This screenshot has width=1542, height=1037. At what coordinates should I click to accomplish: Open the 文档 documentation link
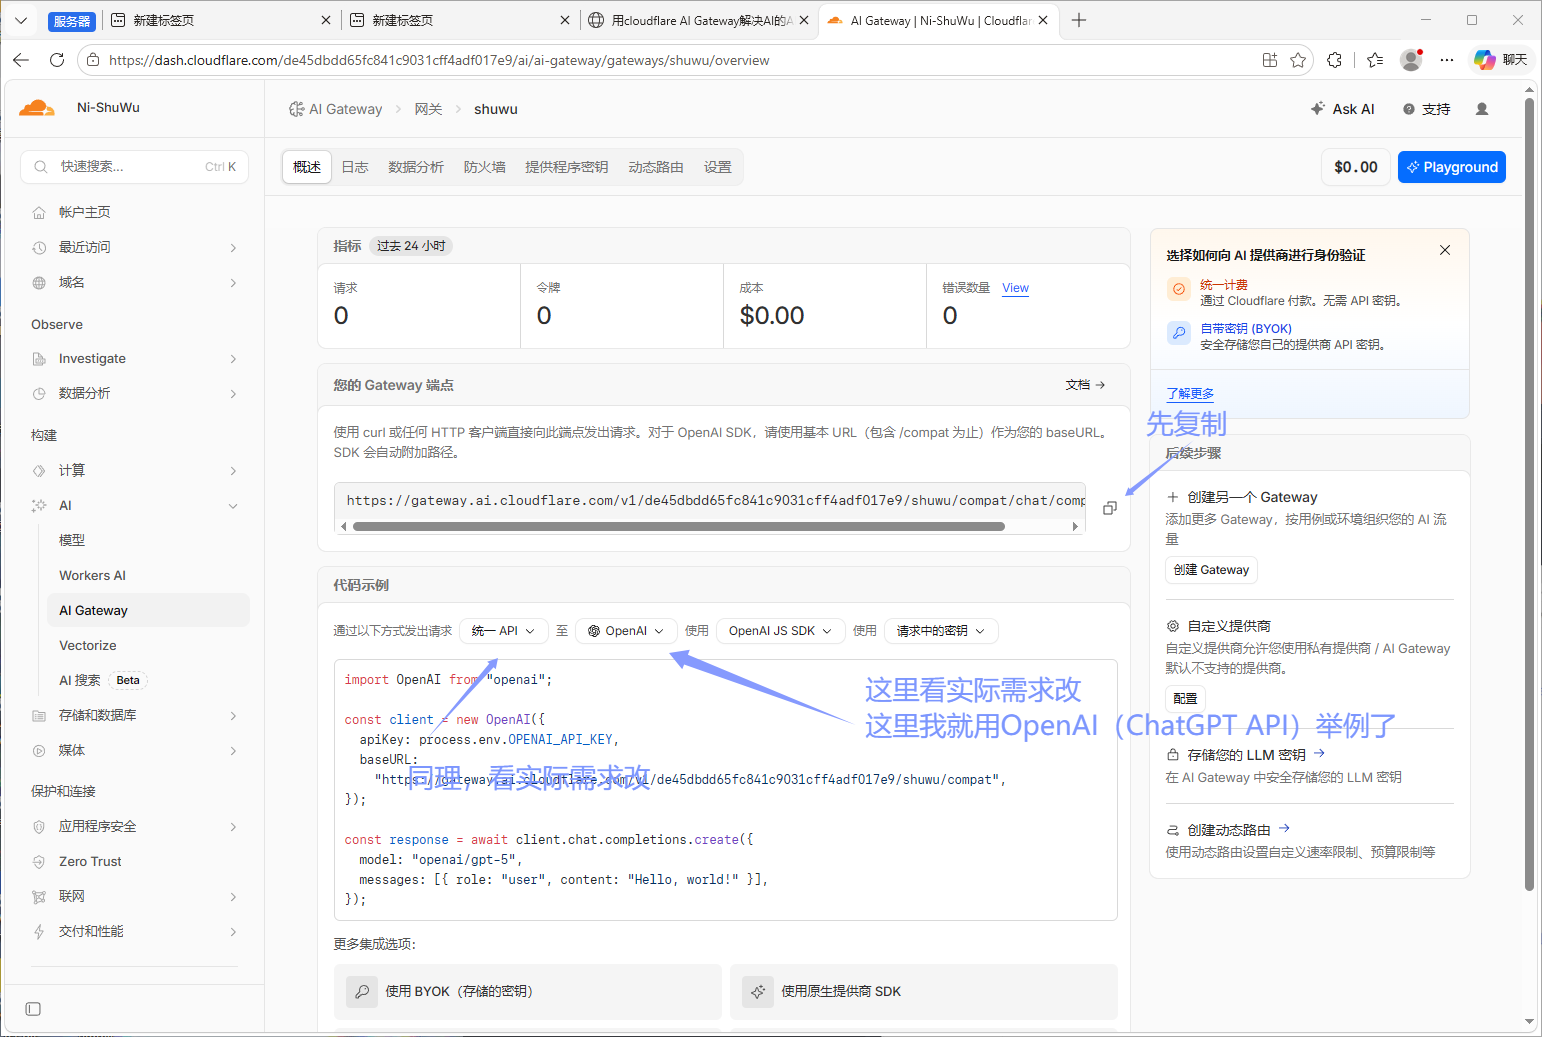click(x=1085, y=385)
